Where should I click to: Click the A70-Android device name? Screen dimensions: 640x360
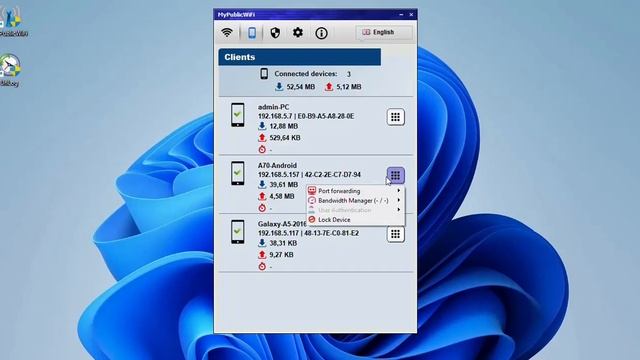[x=277, y=165]
